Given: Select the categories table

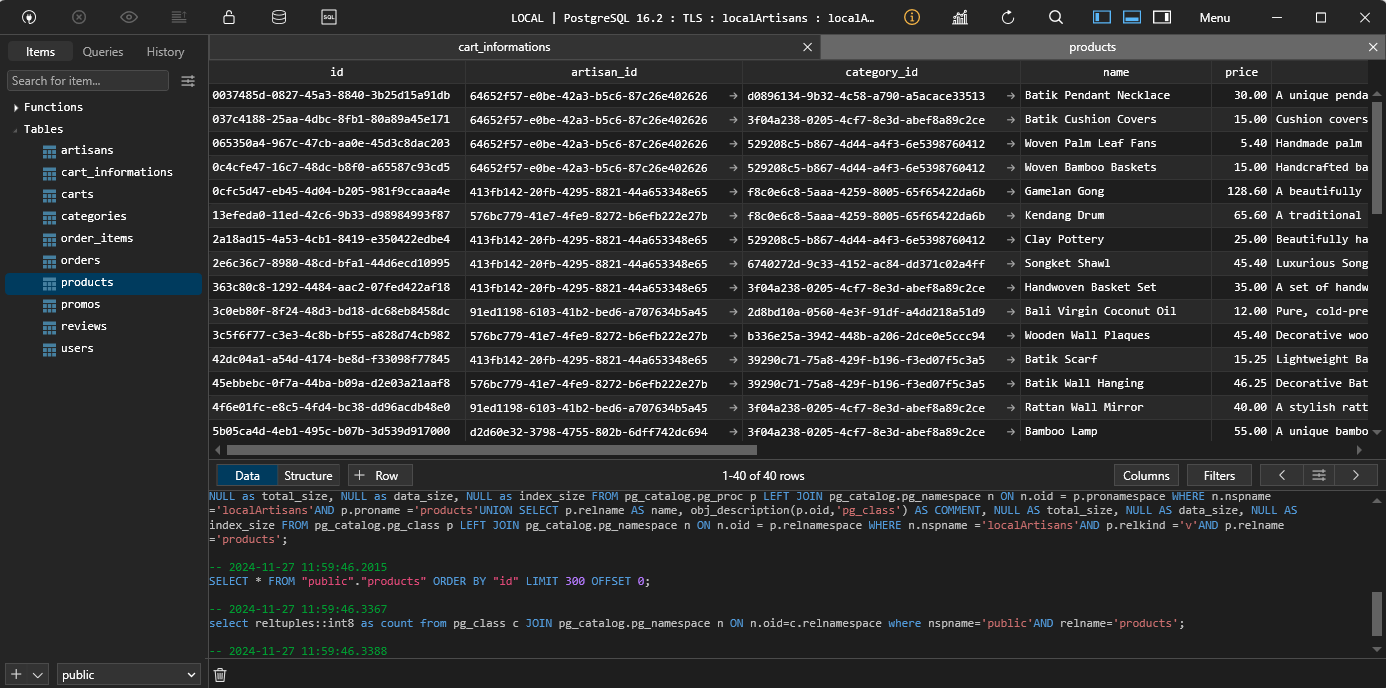Looking at the screenshot, I should click(x=93, y=216).
